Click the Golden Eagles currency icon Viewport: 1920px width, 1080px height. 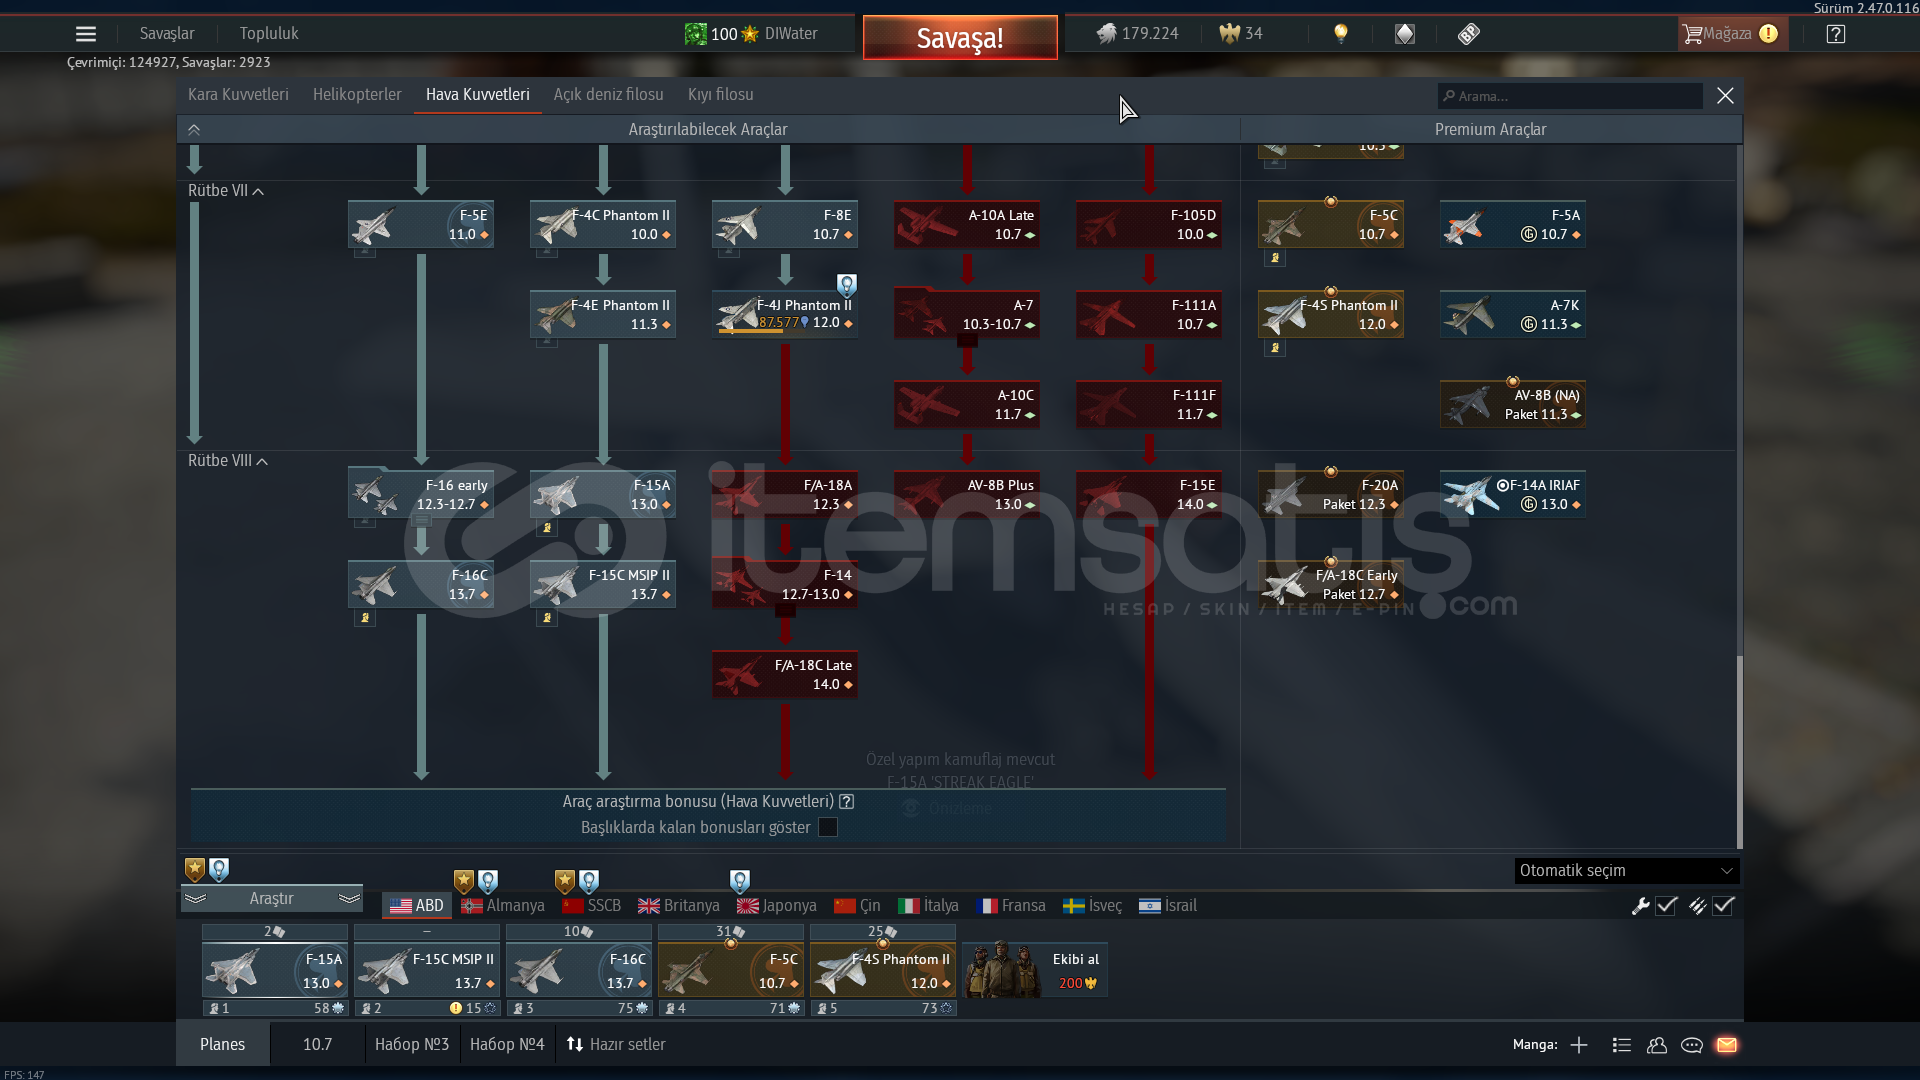pos(1229,34)
